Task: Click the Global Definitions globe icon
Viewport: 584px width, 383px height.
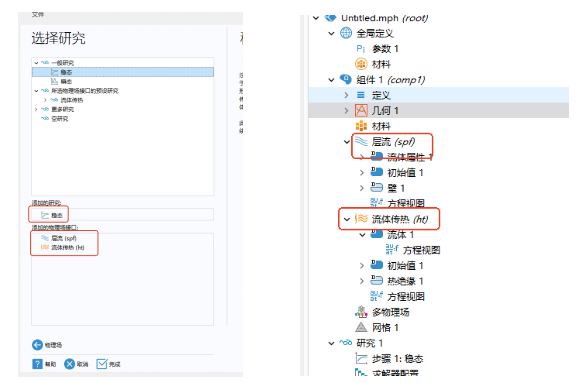Action: tap(346, 33)
